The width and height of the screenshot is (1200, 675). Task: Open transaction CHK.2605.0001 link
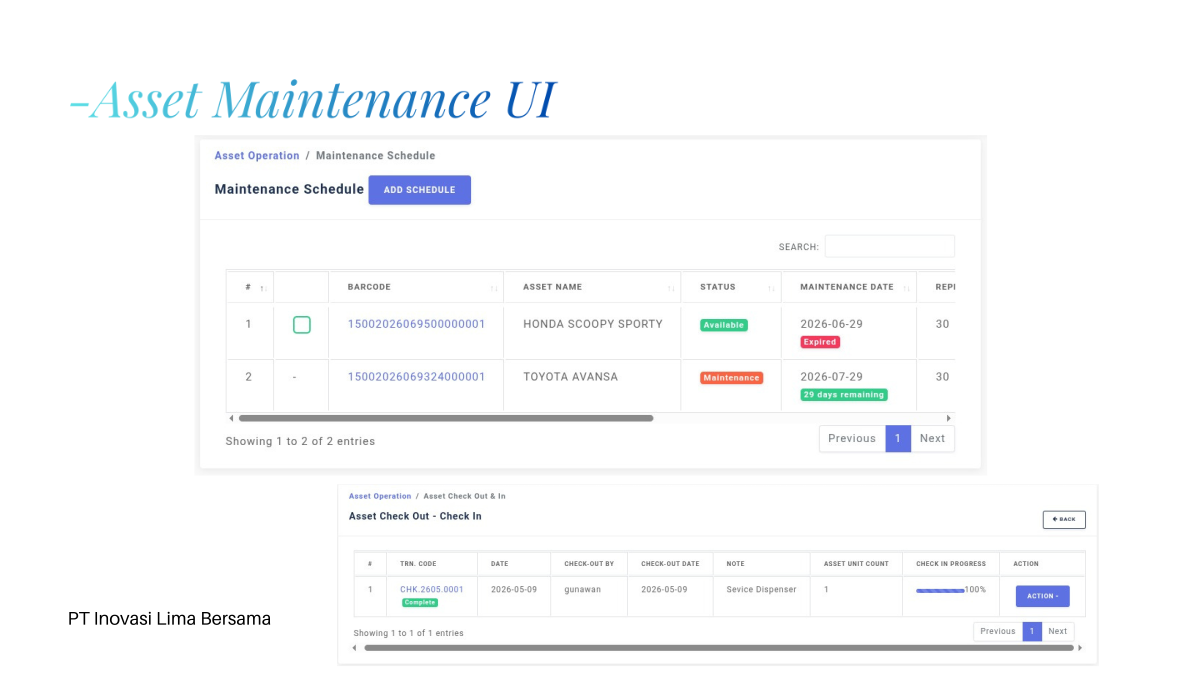click(432, 589)
